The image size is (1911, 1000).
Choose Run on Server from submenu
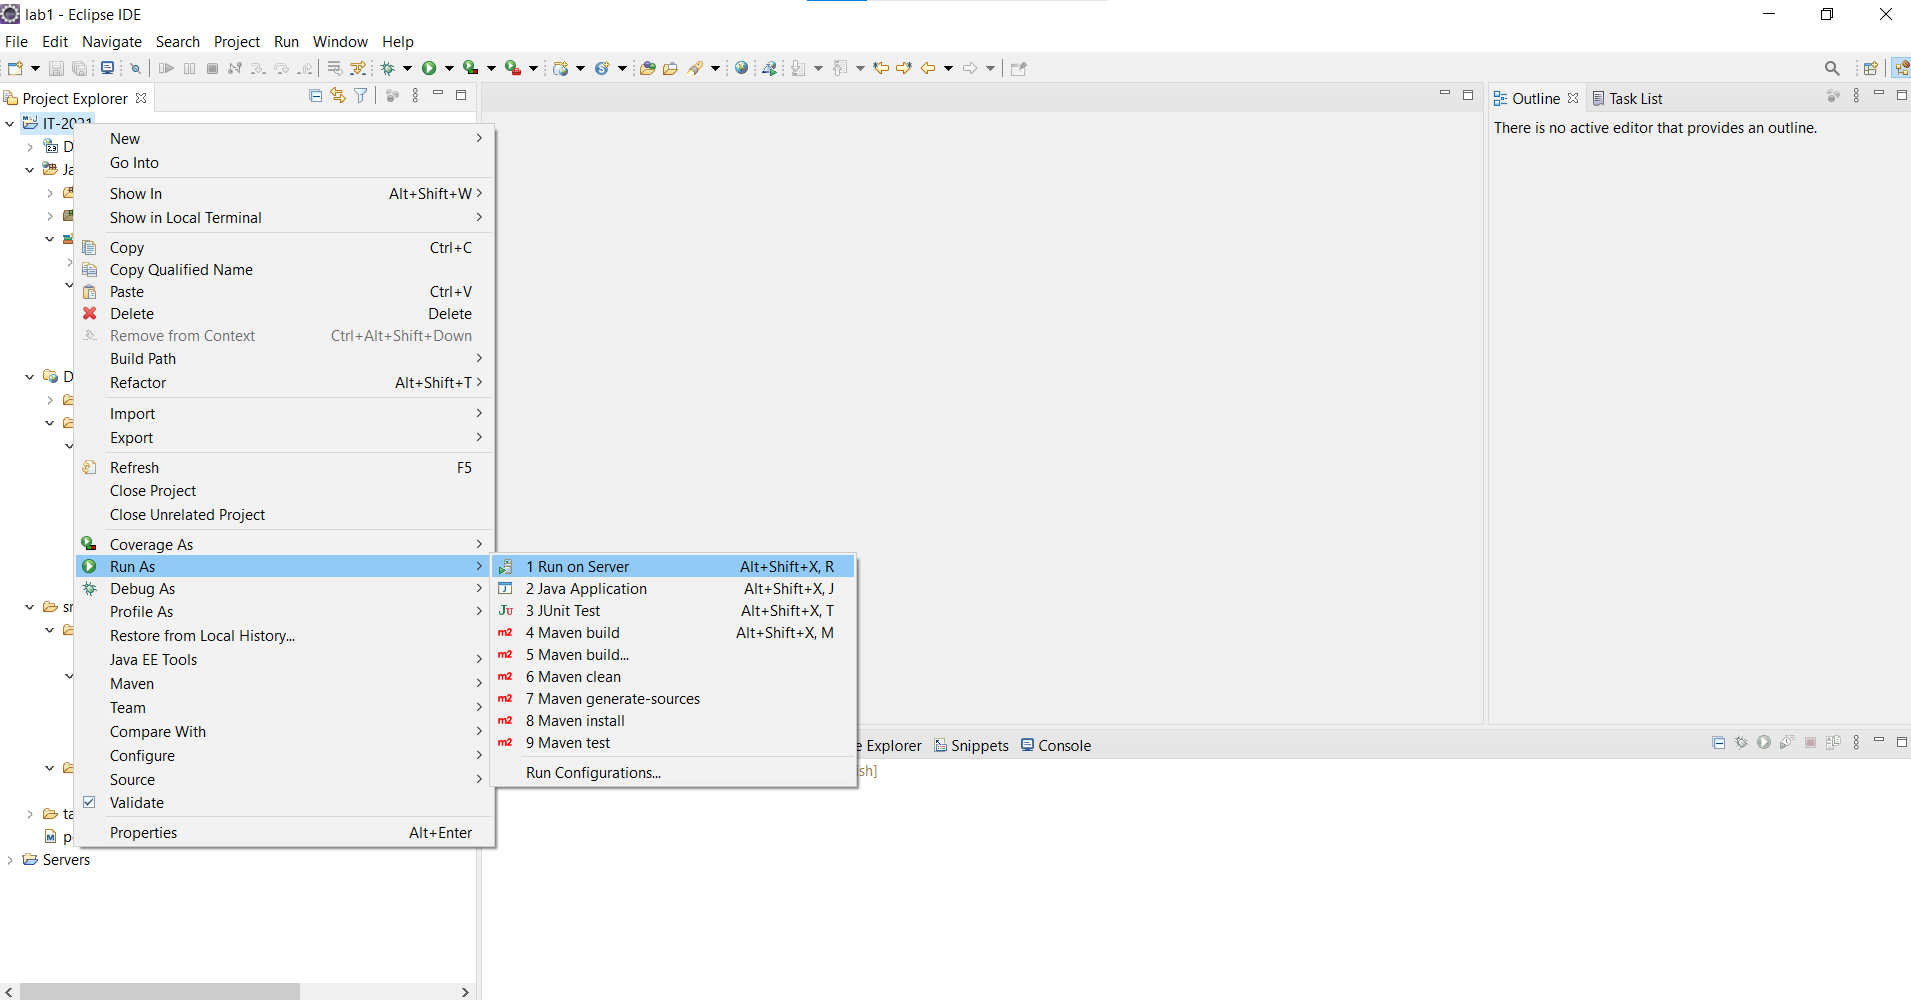674,567
